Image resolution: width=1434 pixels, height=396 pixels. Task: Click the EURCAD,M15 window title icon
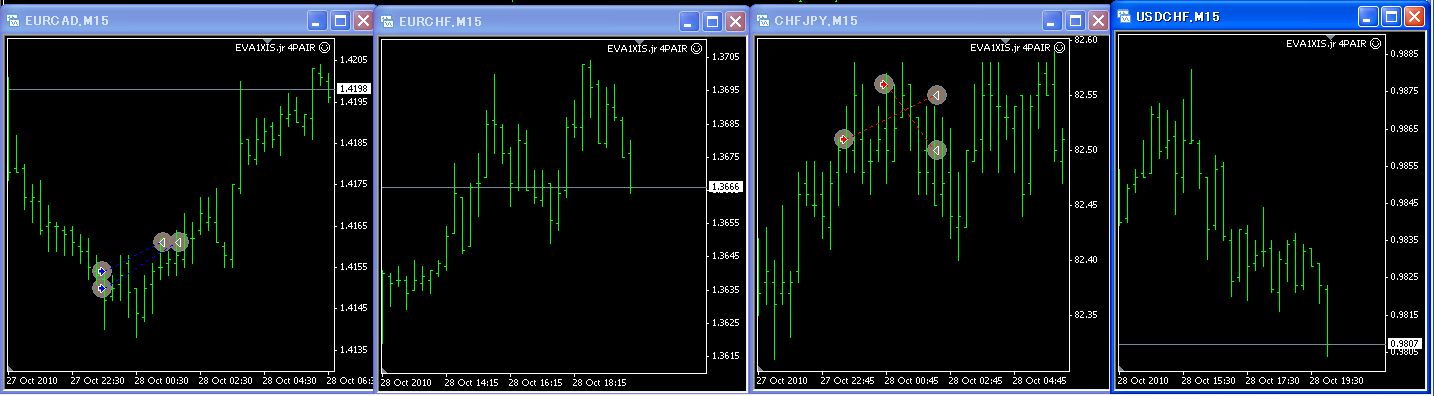click(x=14, y=20)
